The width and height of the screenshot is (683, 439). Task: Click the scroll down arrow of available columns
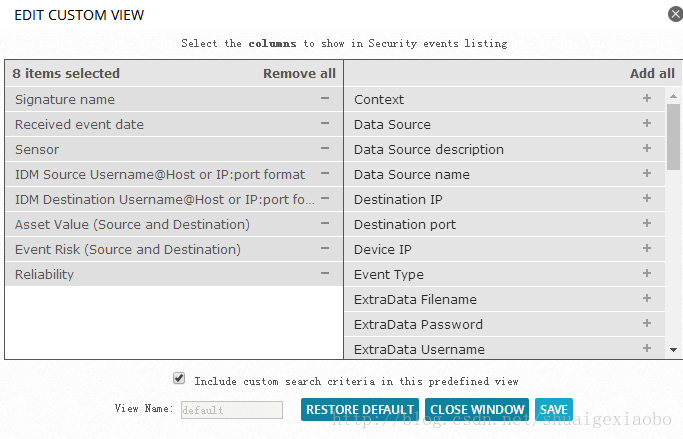point(673,350)
